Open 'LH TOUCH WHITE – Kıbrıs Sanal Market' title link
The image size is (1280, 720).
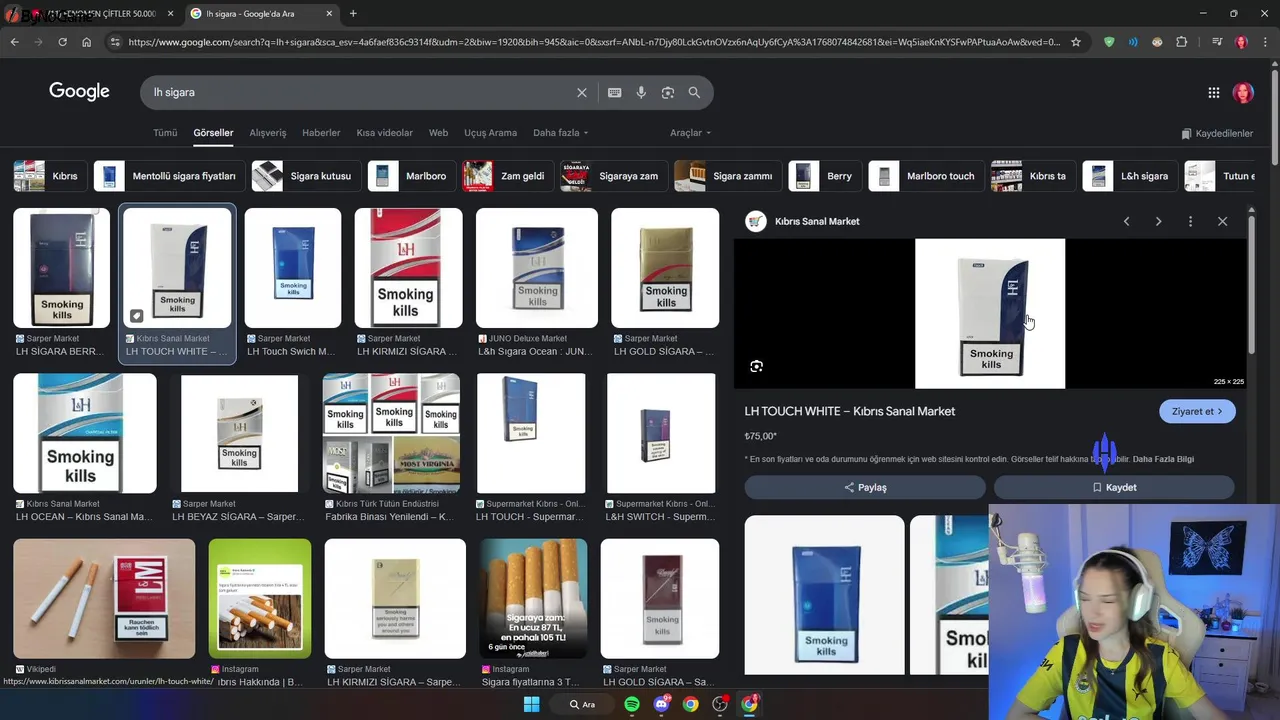[x=849, y=411]
